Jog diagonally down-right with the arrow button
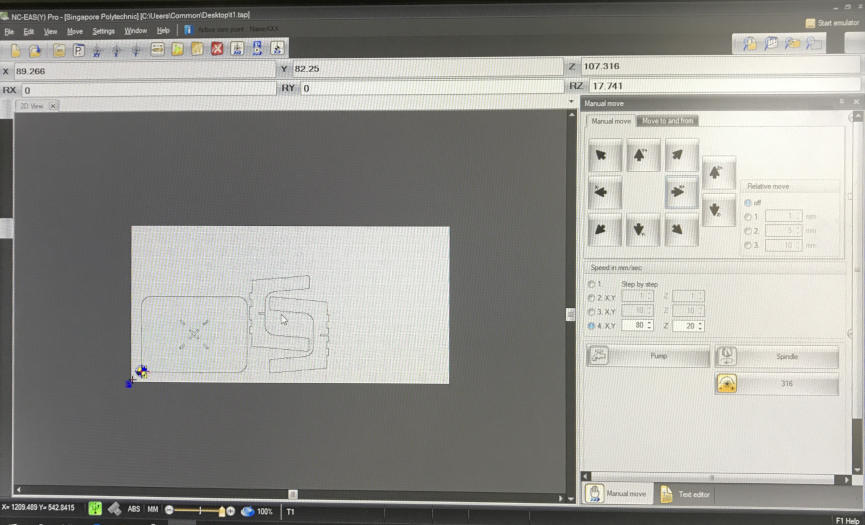 click(681, 229)
